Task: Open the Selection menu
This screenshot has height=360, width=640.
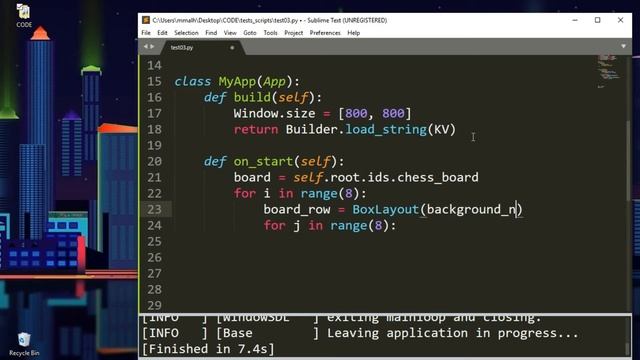Action: click(186, 33)
